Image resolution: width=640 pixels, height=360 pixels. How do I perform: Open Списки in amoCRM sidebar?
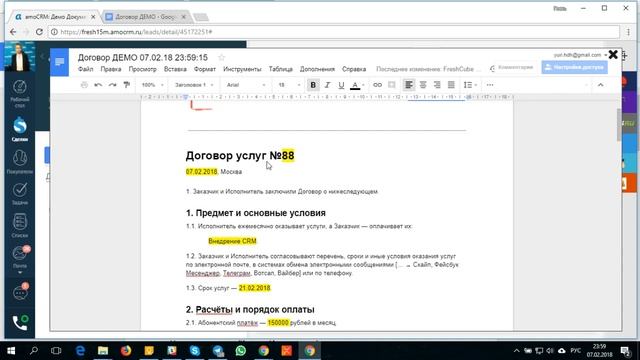(x=20, y=225)
